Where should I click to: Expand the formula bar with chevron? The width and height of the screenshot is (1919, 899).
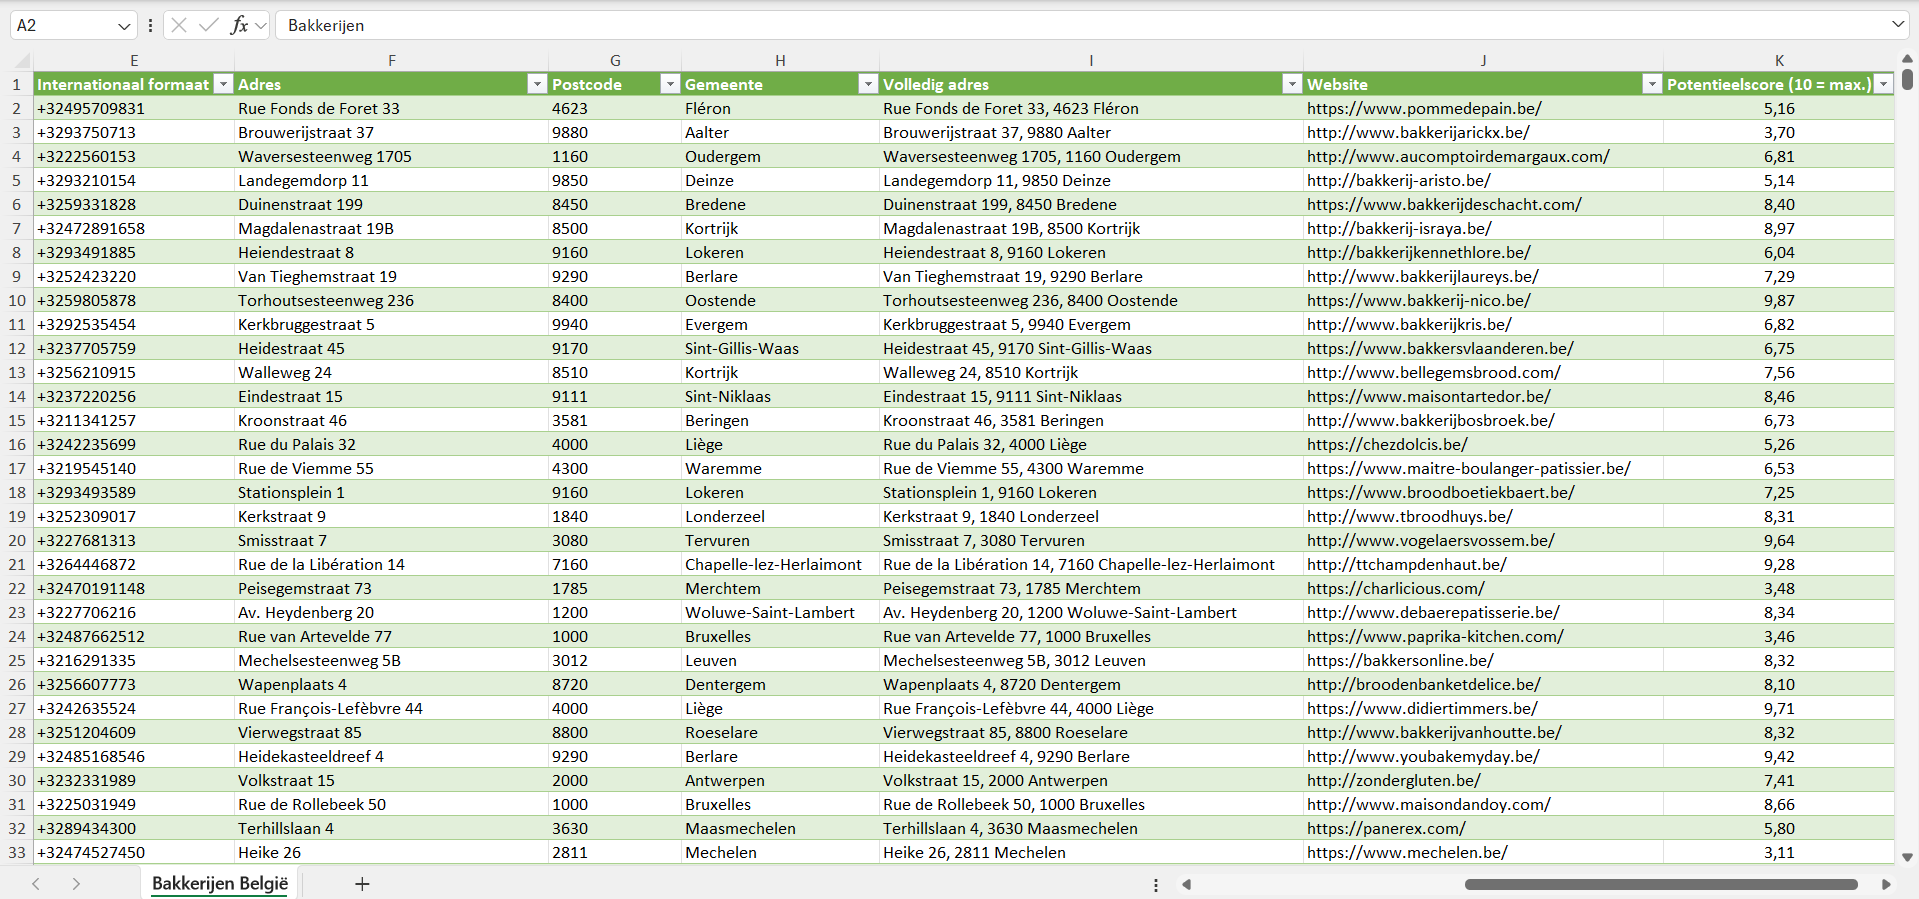tap(1897, 25)
